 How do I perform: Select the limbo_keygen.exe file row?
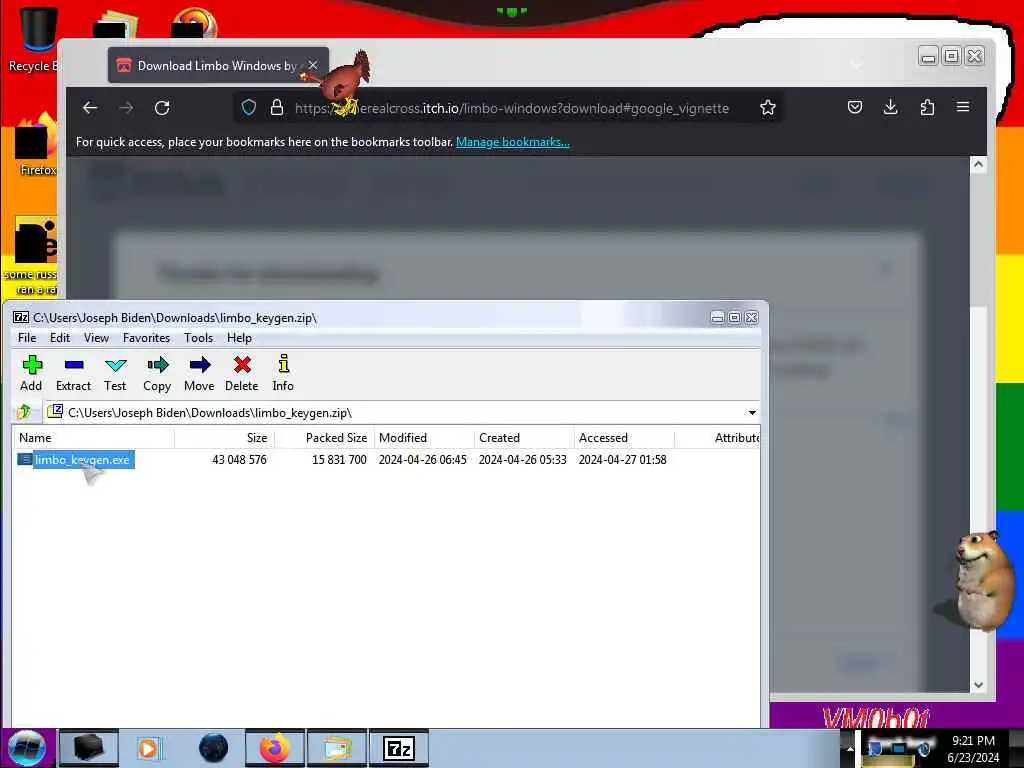point(385,460)
